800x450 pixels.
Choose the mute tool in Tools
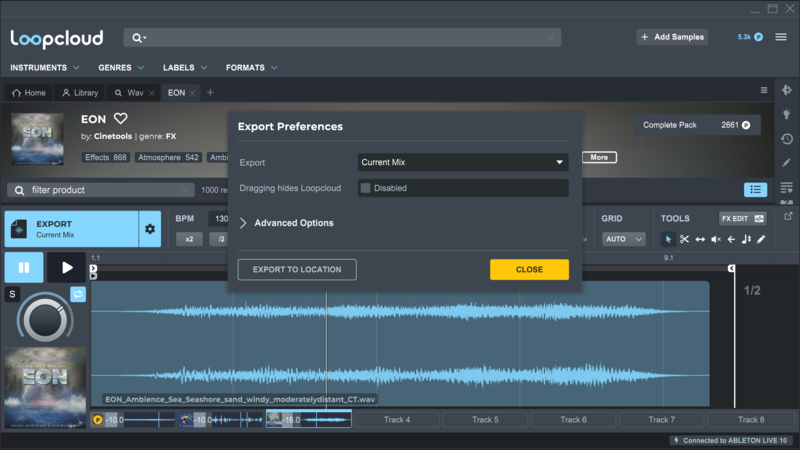(x=715, y=240)
